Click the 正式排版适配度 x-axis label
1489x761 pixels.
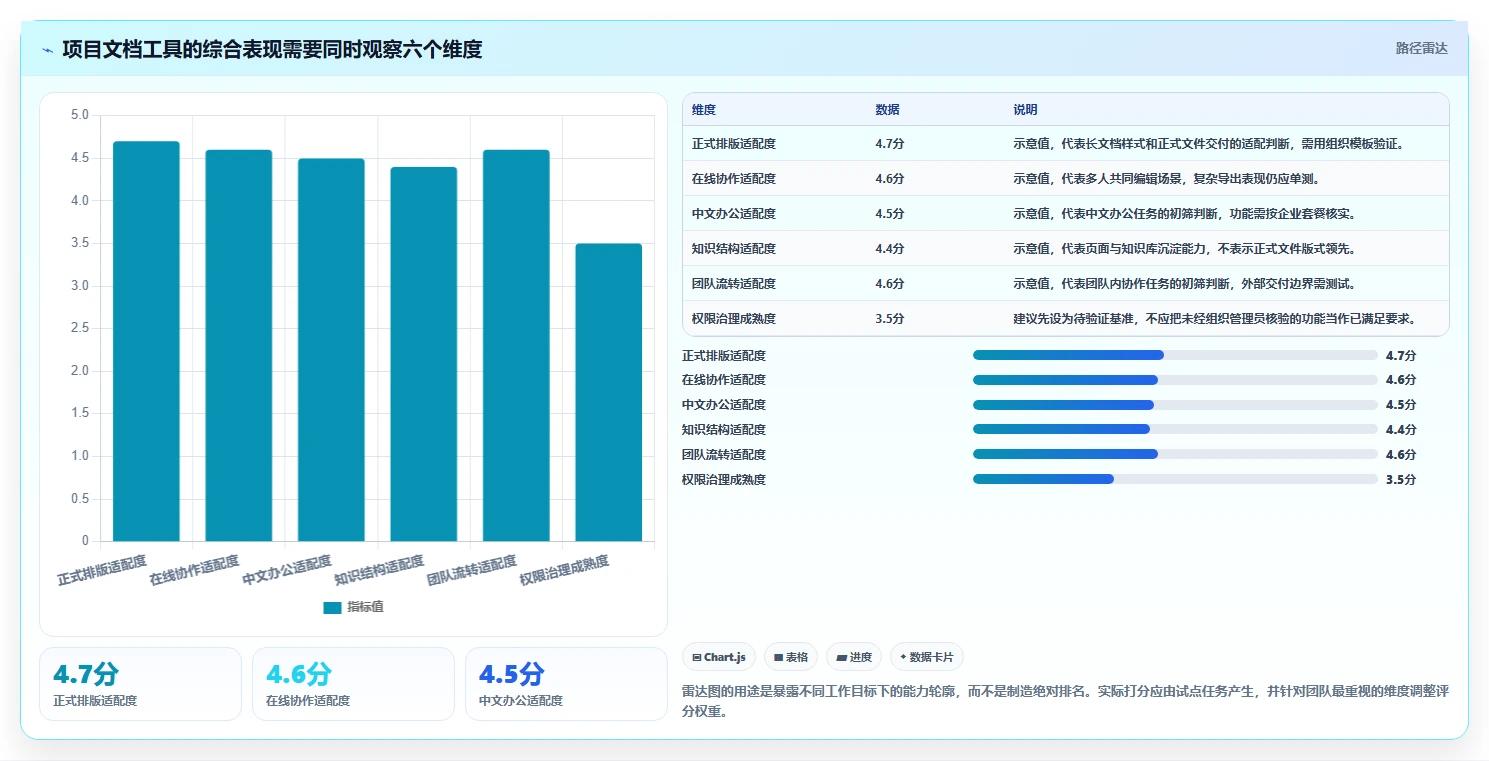pyautogui.click(x=102, y=570)
